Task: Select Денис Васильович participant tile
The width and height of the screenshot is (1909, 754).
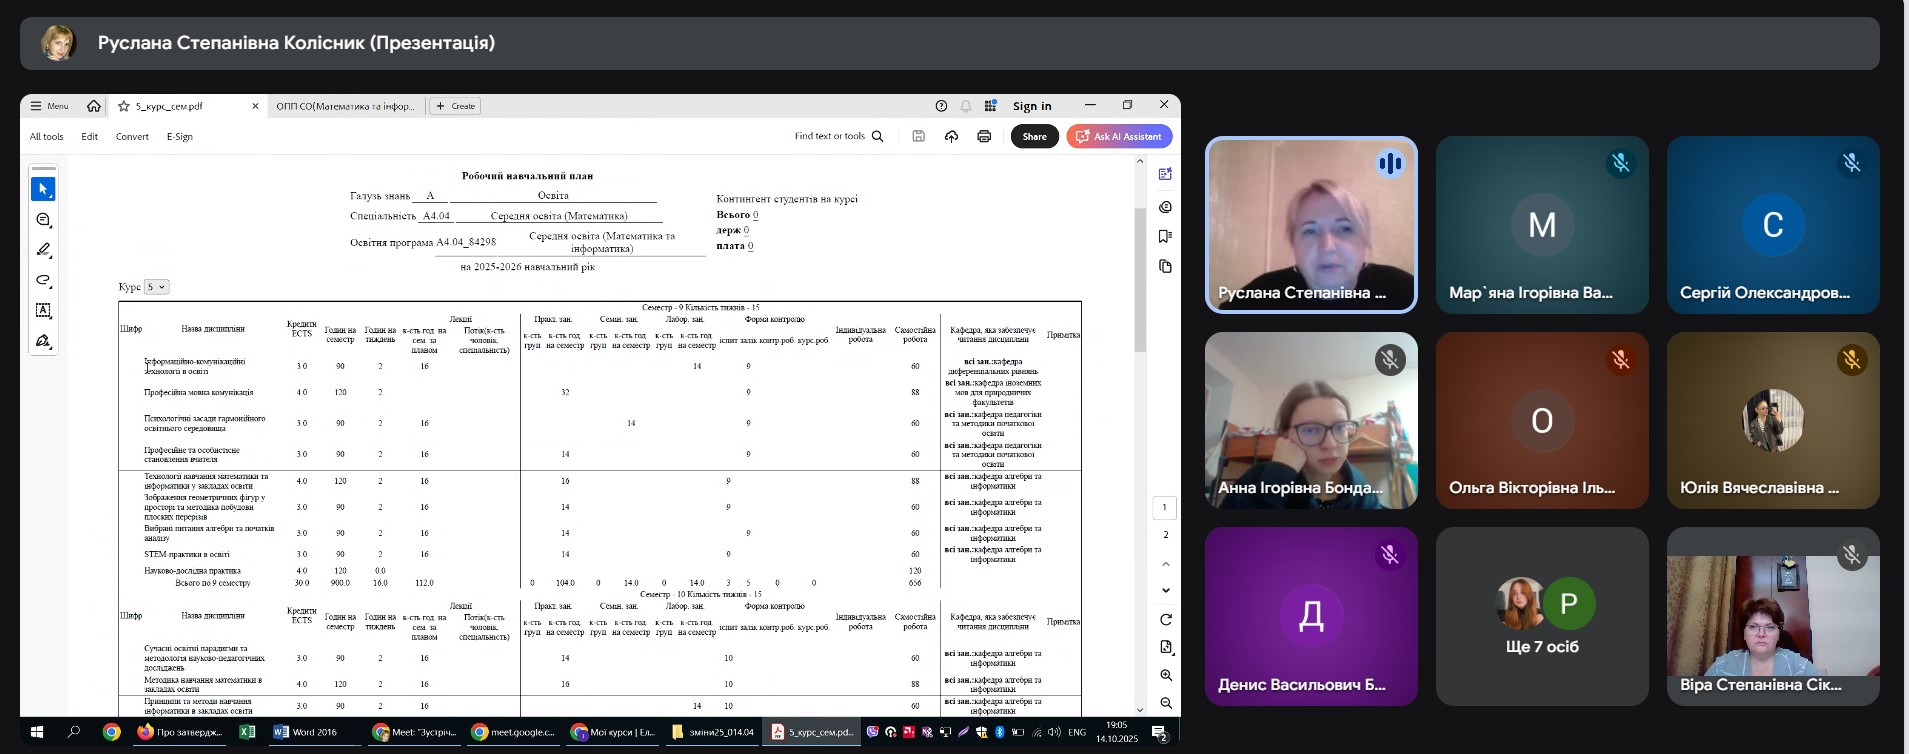Action: point(1311,616)
